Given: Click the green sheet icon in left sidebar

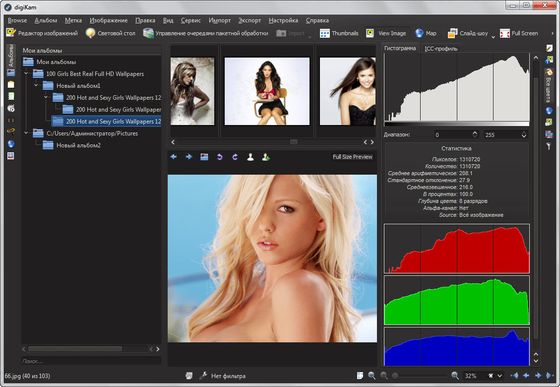Looking at the screenshot, I should pos(11,96).
